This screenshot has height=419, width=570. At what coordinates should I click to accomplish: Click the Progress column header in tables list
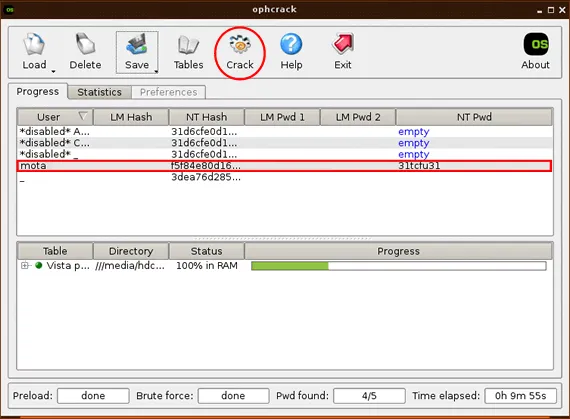coord(398,251)
